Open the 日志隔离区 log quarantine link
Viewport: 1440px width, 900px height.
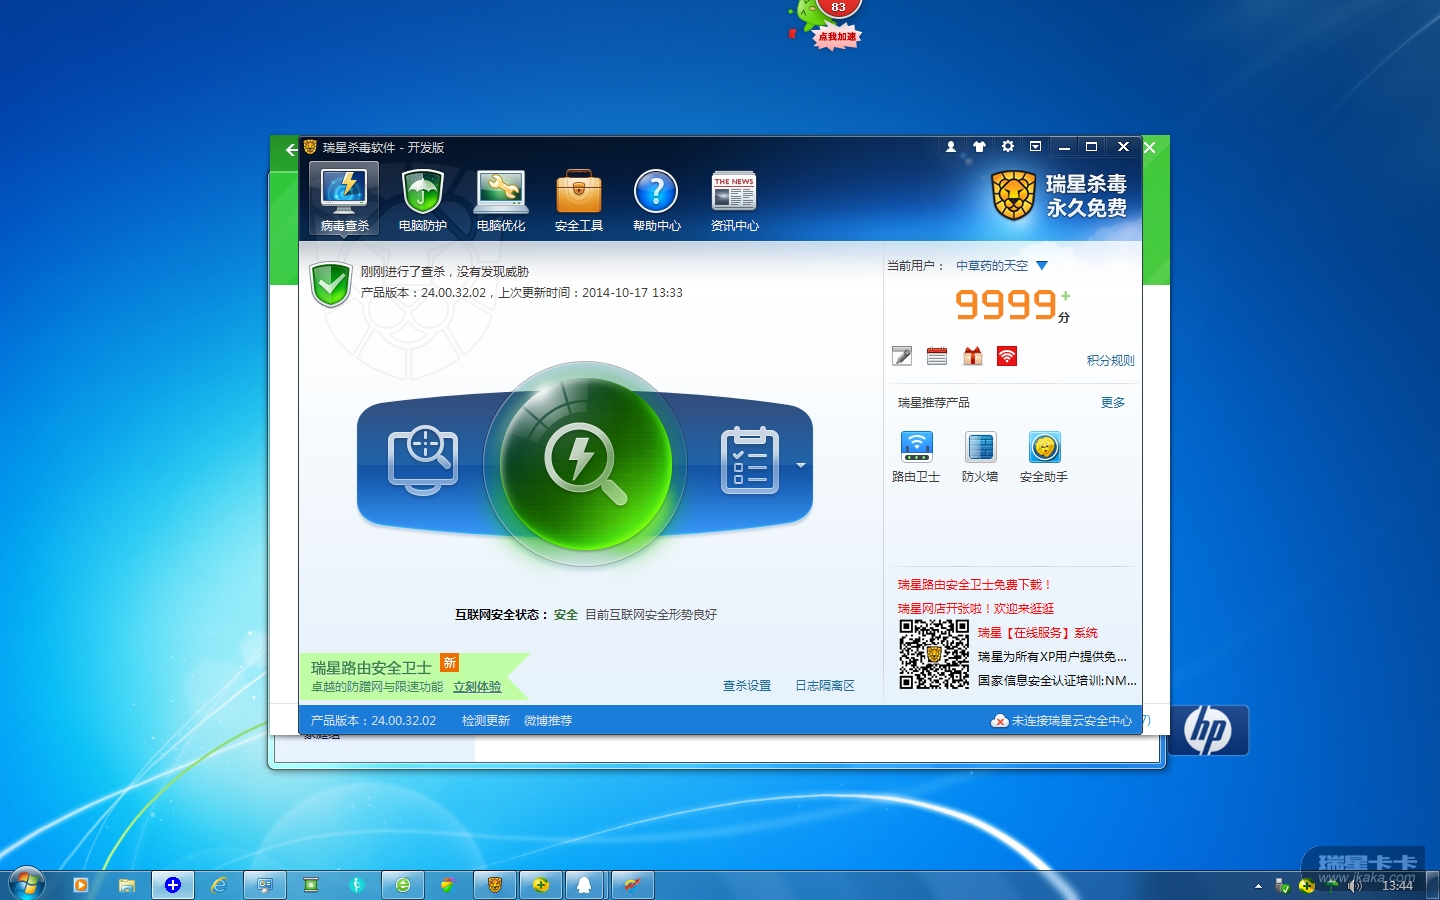click(825, 686)
